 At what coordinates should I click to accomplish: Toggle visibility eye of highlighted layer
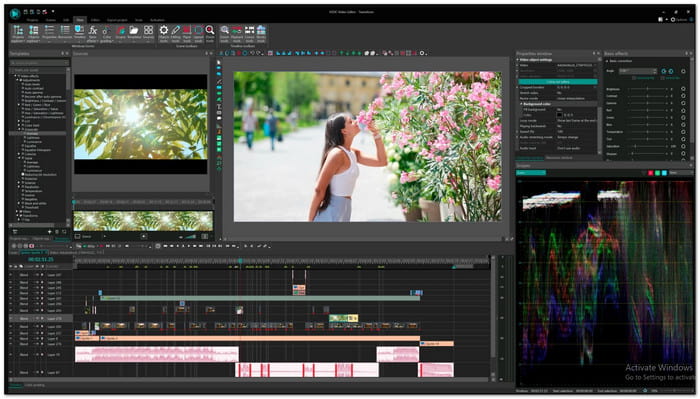(11, 319)
